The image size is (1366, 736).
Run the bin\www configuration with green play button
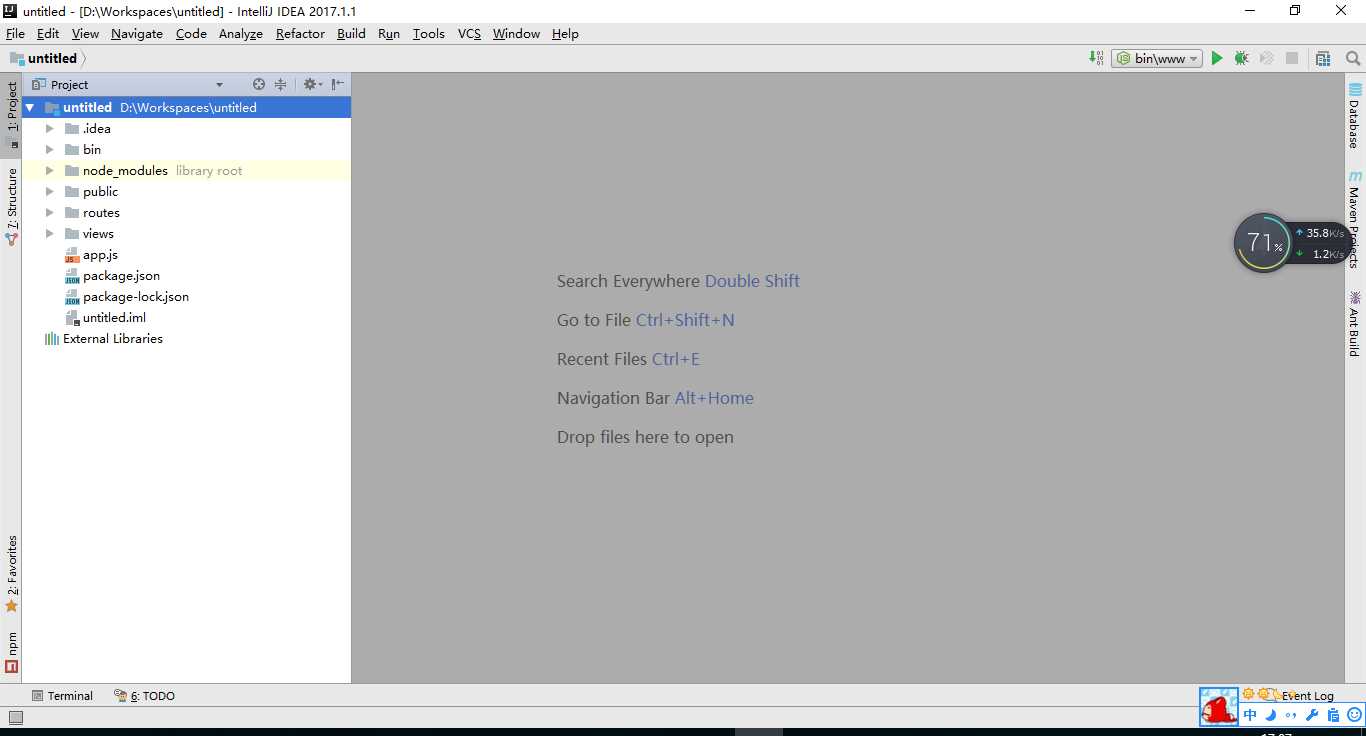[1217, 59]
